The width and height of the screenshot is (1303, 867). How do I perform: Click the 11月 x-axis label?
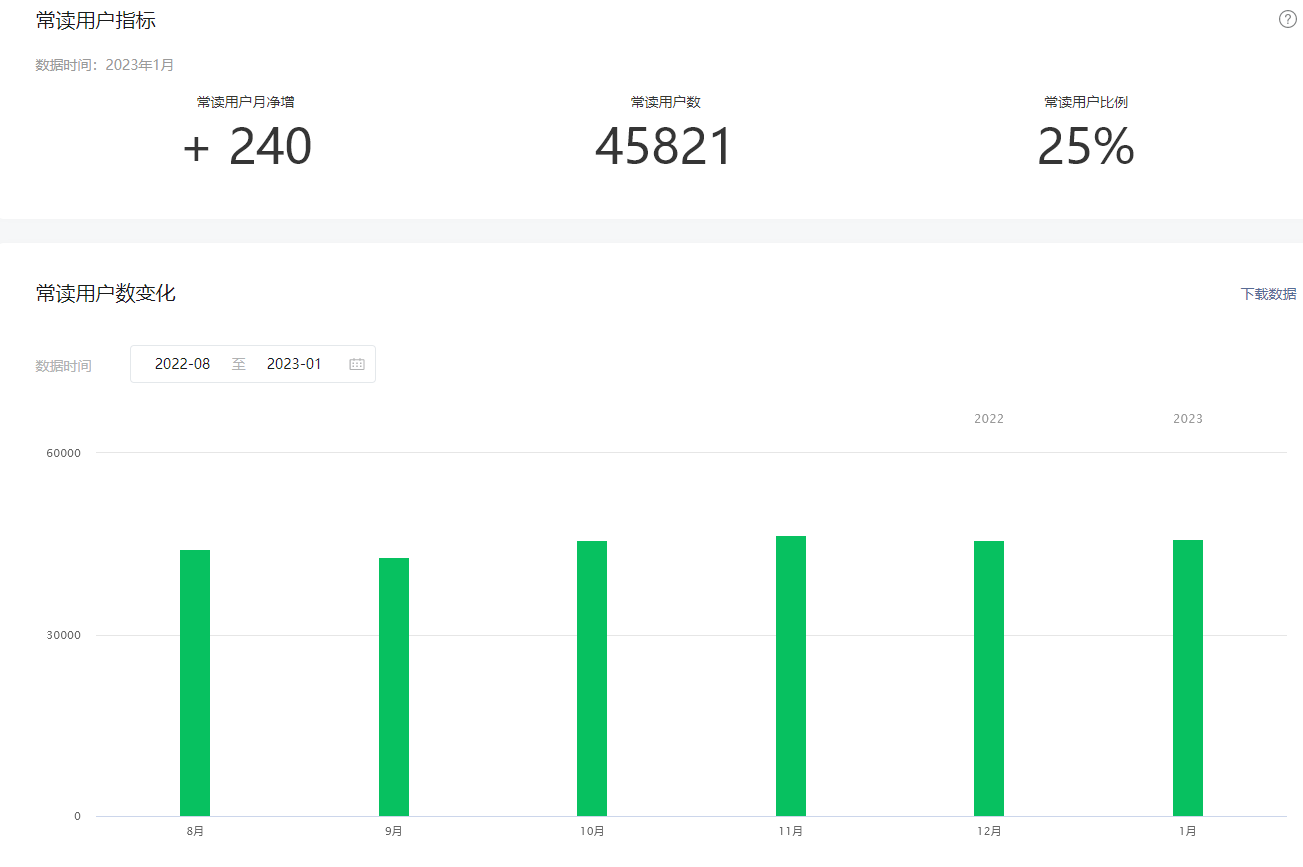[791, 831]
